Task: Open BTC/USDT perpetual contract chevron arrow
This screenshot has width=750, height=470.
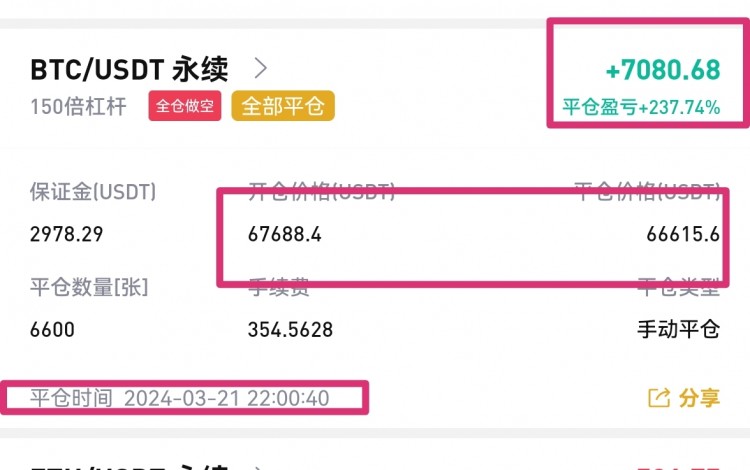Action: 261,68
